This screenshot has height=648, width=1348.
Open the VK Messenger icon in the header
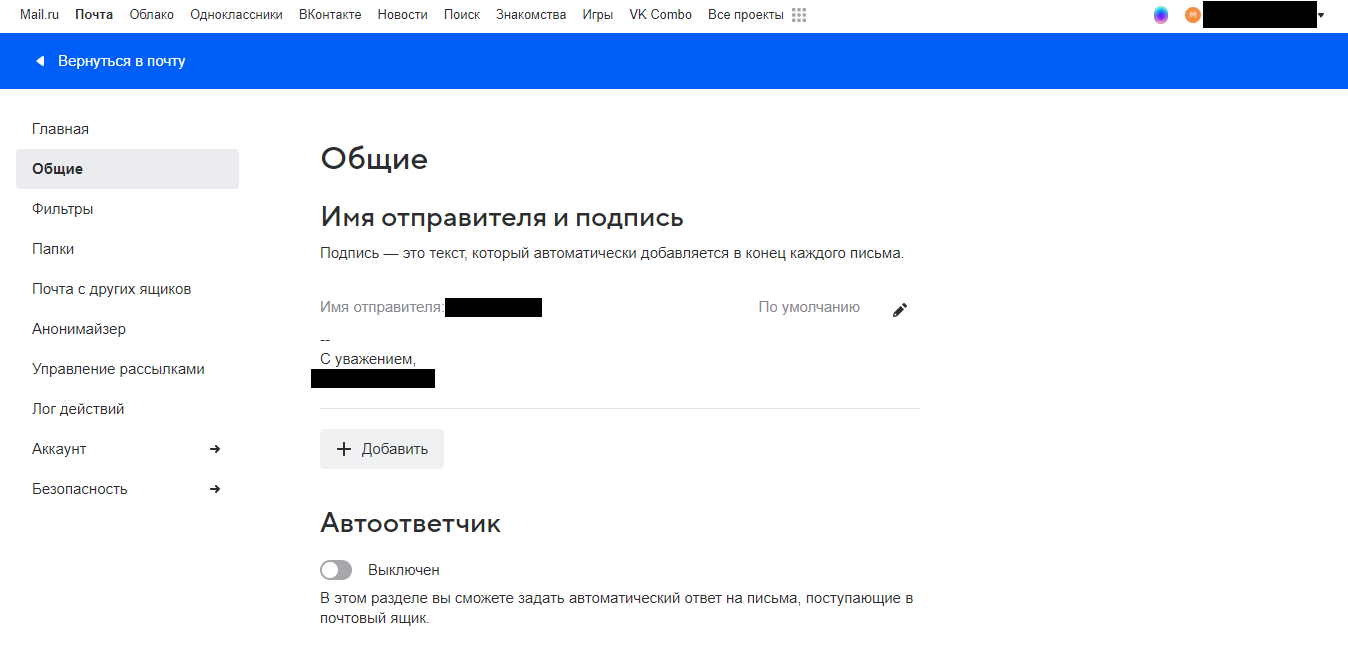tap(1160, 15)
